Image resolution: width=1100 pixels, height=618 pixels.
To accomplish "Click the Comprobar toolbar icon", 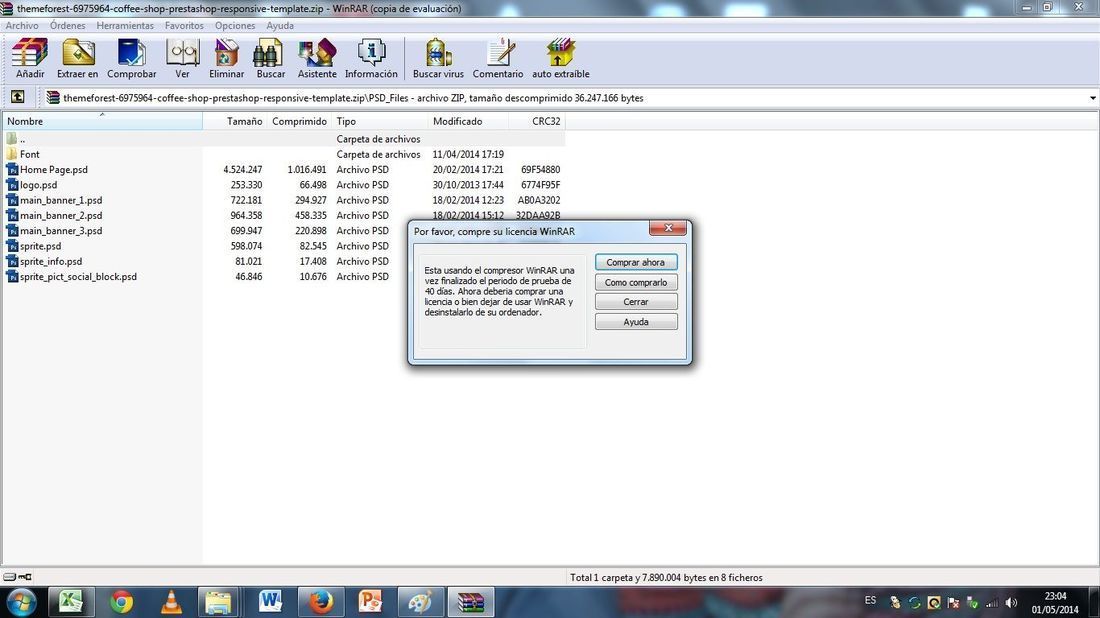I will click(132, 59).
